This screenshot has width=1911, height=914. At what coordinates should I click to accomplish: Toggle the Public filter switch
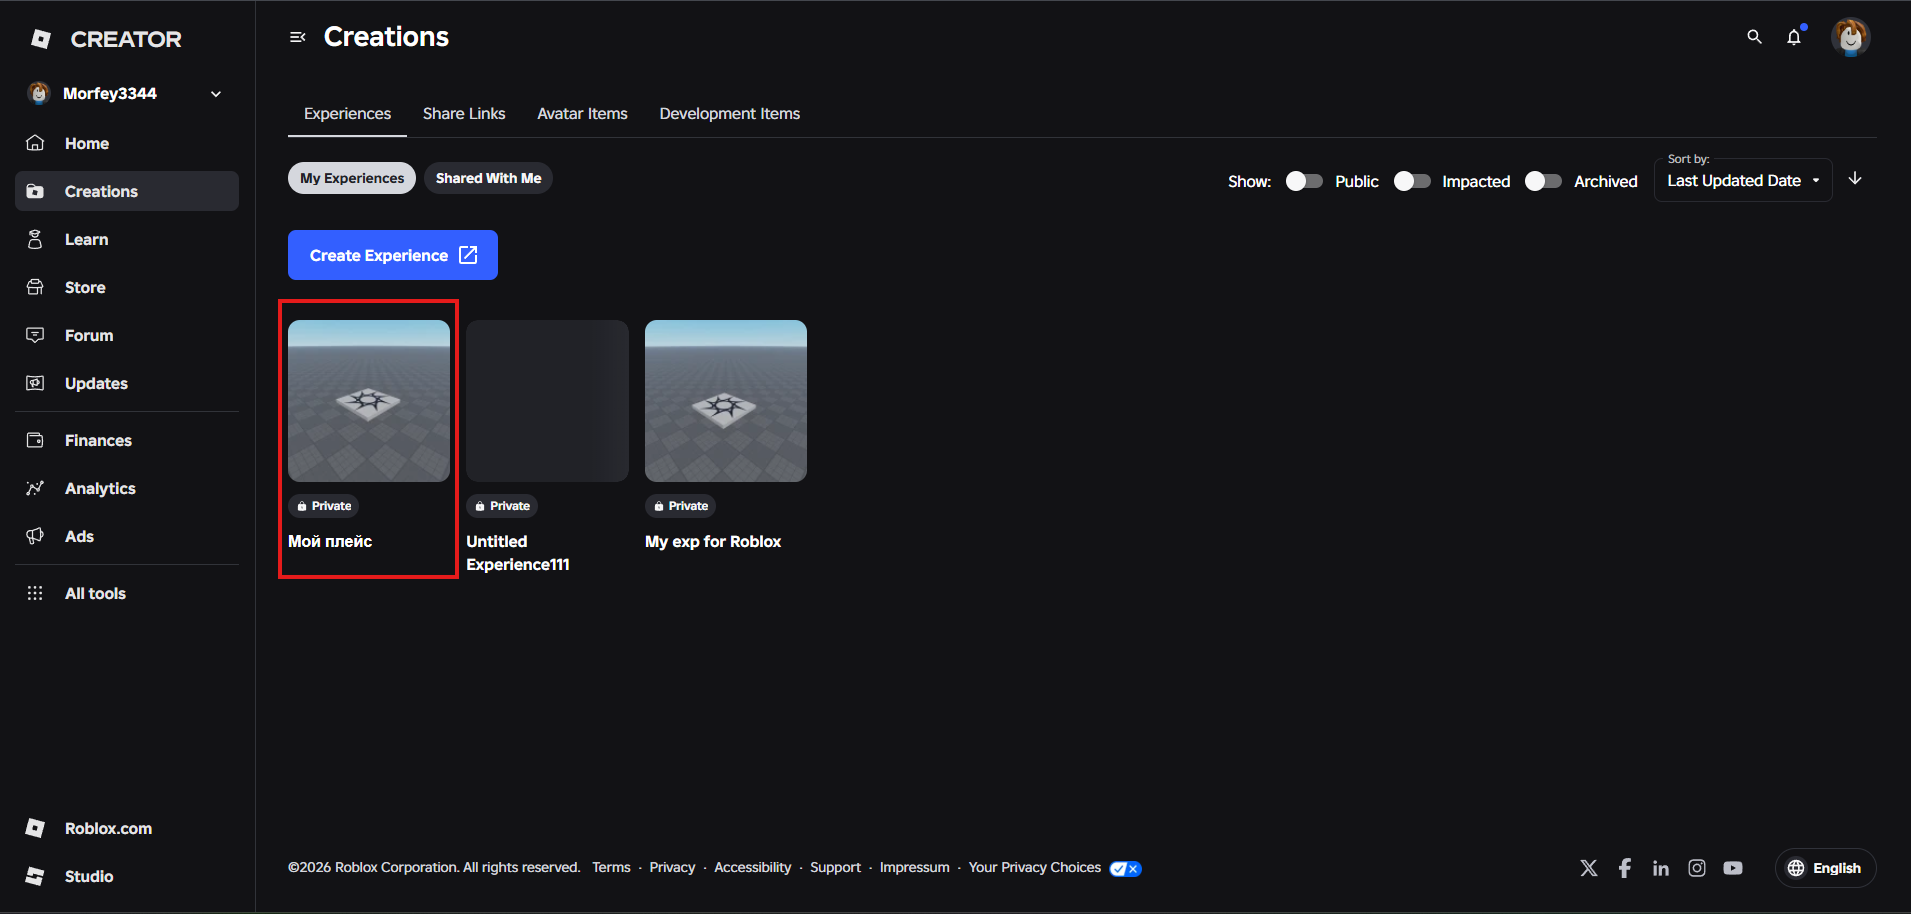click(x=1304, y=181)
